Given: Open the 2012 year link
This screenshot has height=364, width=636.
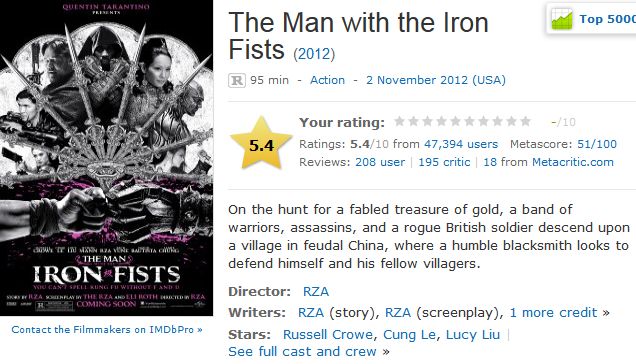Looking at the screenshot, I should (314, 54).
